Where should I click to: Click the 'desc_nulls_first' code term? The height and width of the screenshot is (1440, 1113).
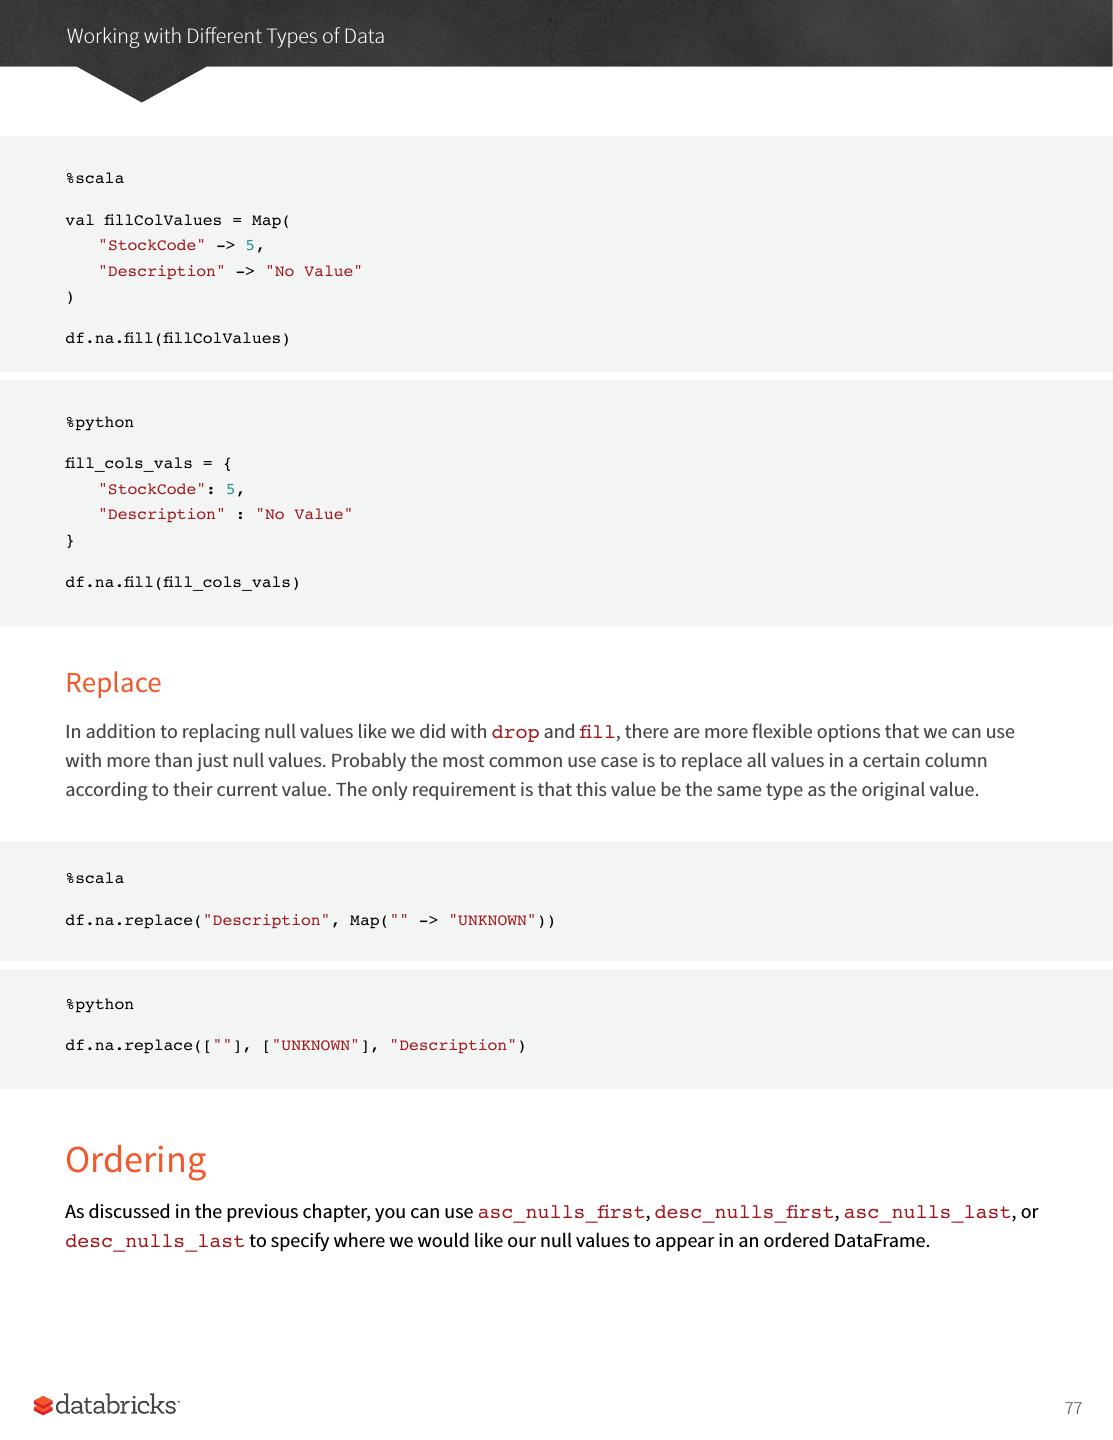pos(743,1212)
